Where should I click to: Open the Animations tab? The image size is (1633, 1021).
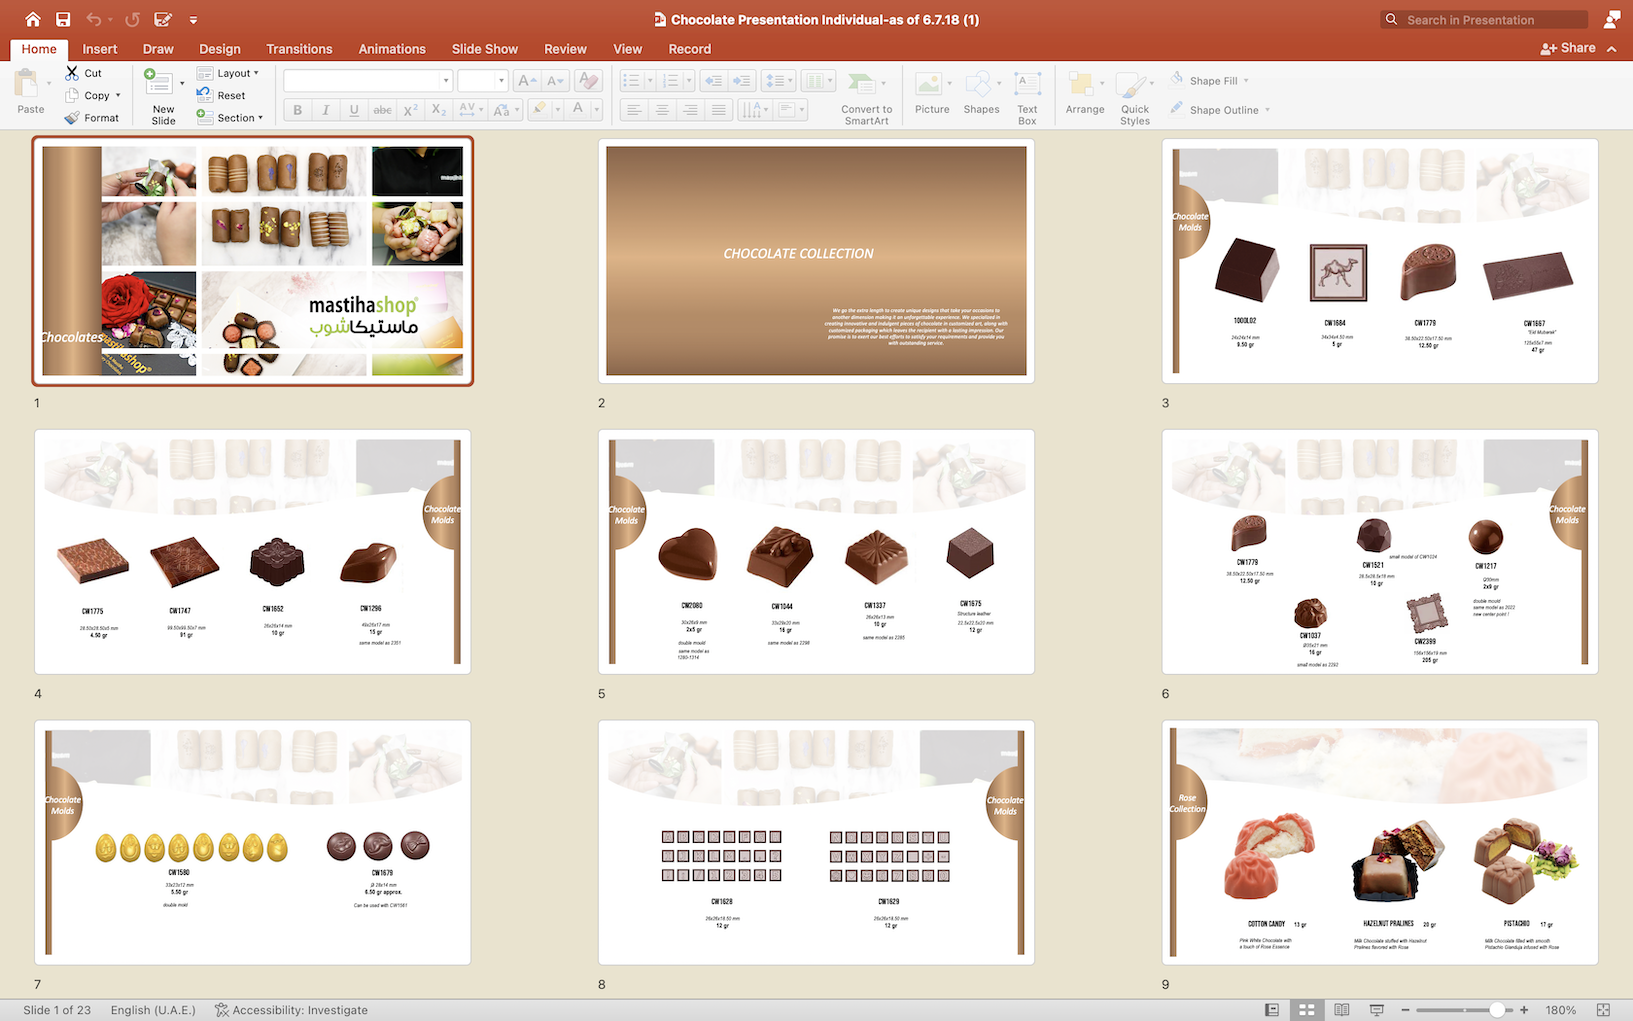click(x=392, y=49)
